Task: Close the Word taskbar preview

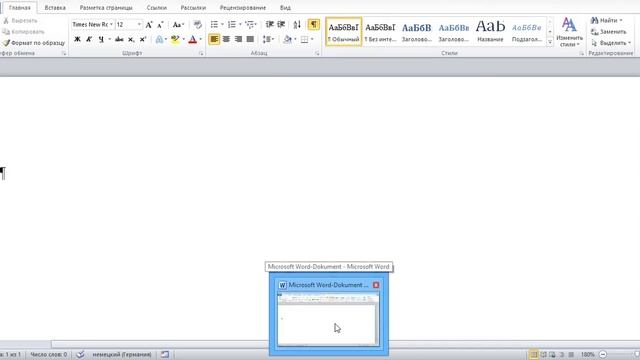Action: pos(376,285)
